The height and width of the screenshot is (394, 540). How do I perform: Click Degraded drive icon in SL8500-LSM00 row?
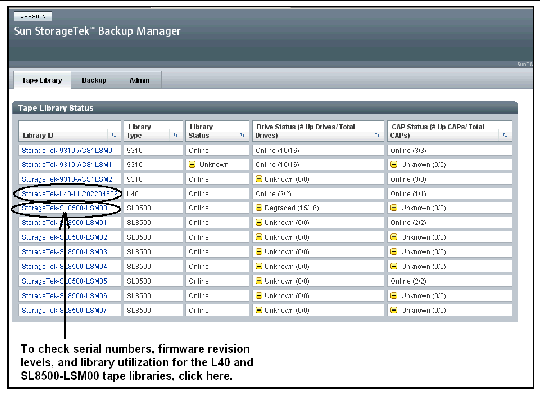(x=259, y=208)
